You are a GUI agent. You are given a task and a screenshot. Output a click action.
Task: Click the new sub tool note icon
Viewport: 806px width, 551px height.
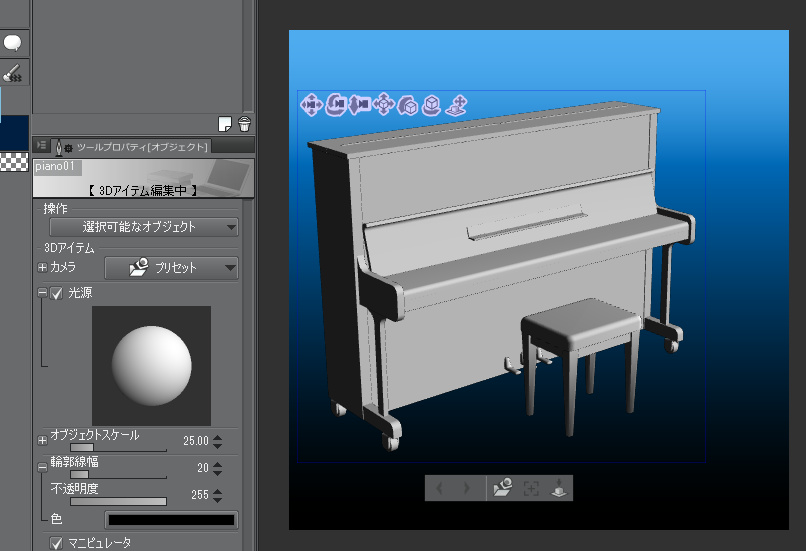(225, 124)
